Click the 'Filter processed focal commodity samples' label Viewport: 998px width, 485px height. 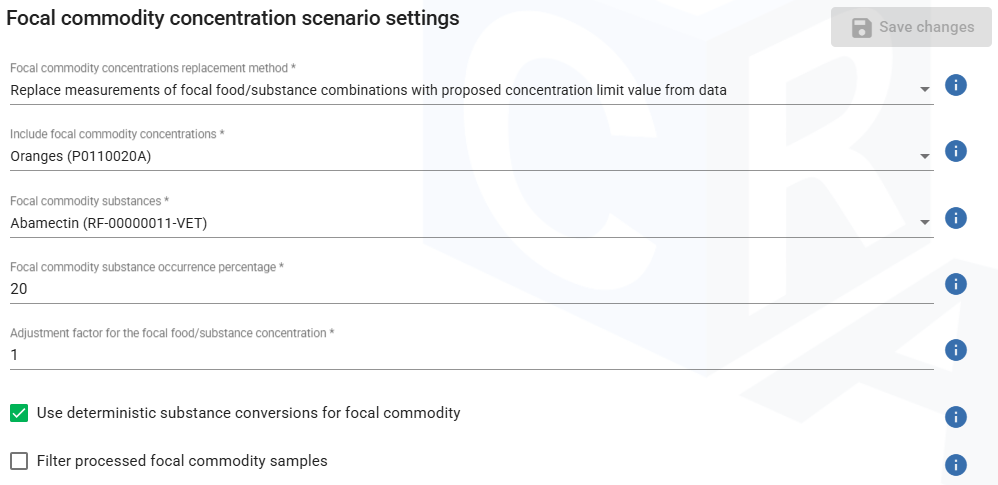[182, 461]
